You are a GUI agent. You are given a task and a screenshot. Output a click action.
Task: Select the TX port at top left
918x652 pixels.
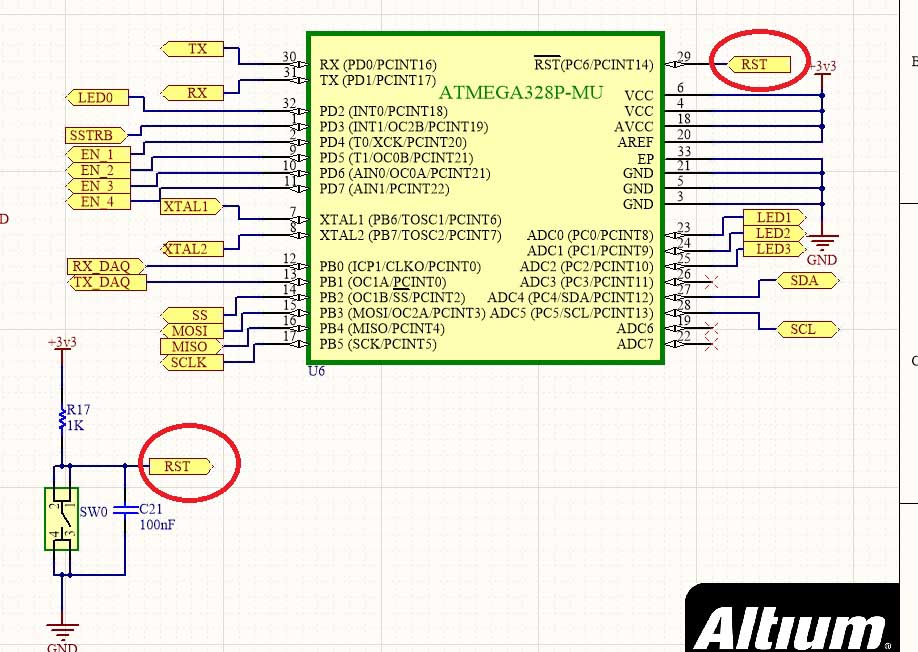196,48
